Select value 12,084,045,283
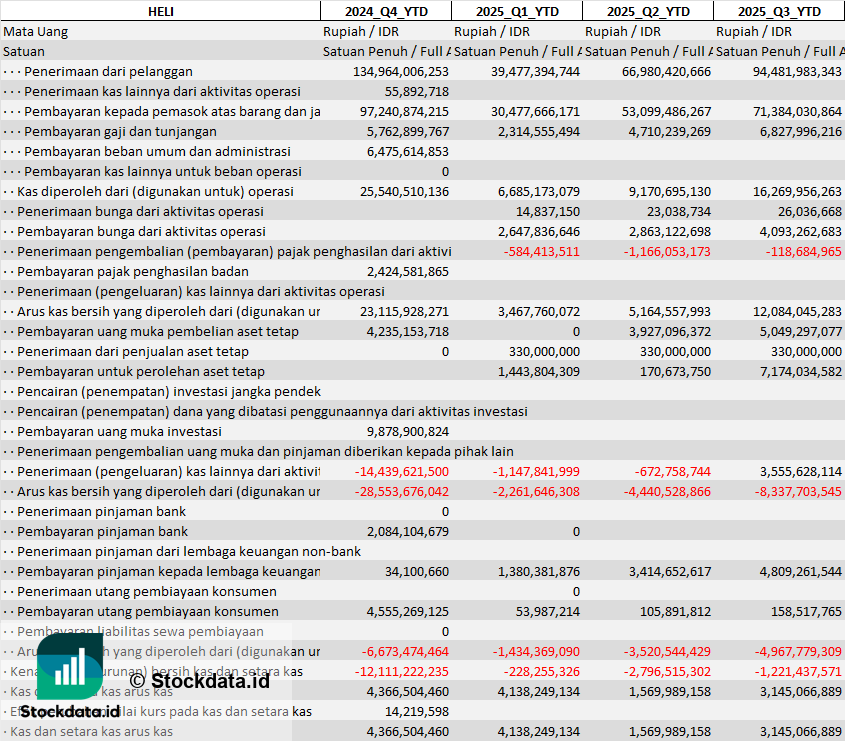845x741 pixels. [797, 311]
